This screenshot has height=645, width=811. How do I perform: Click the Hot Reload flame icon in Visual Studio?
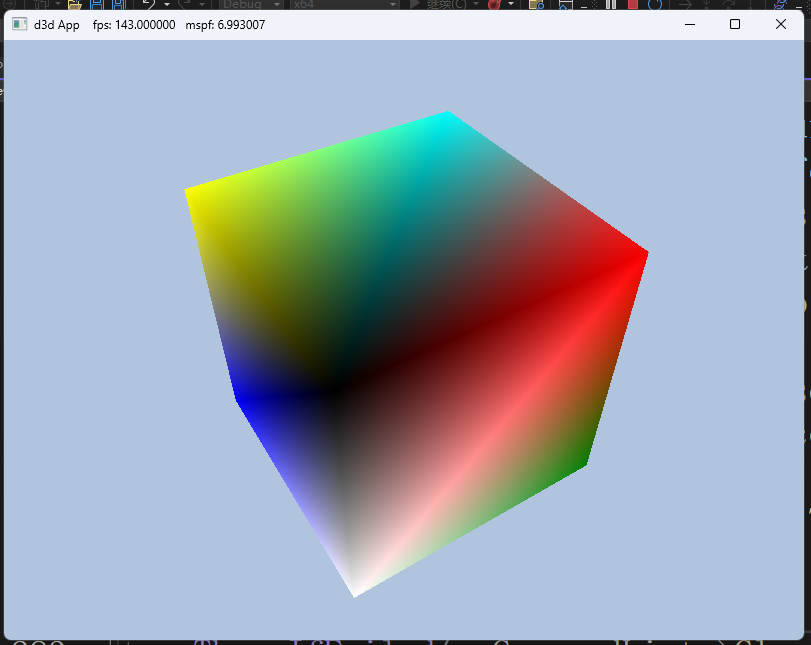[x=494, y=5]
